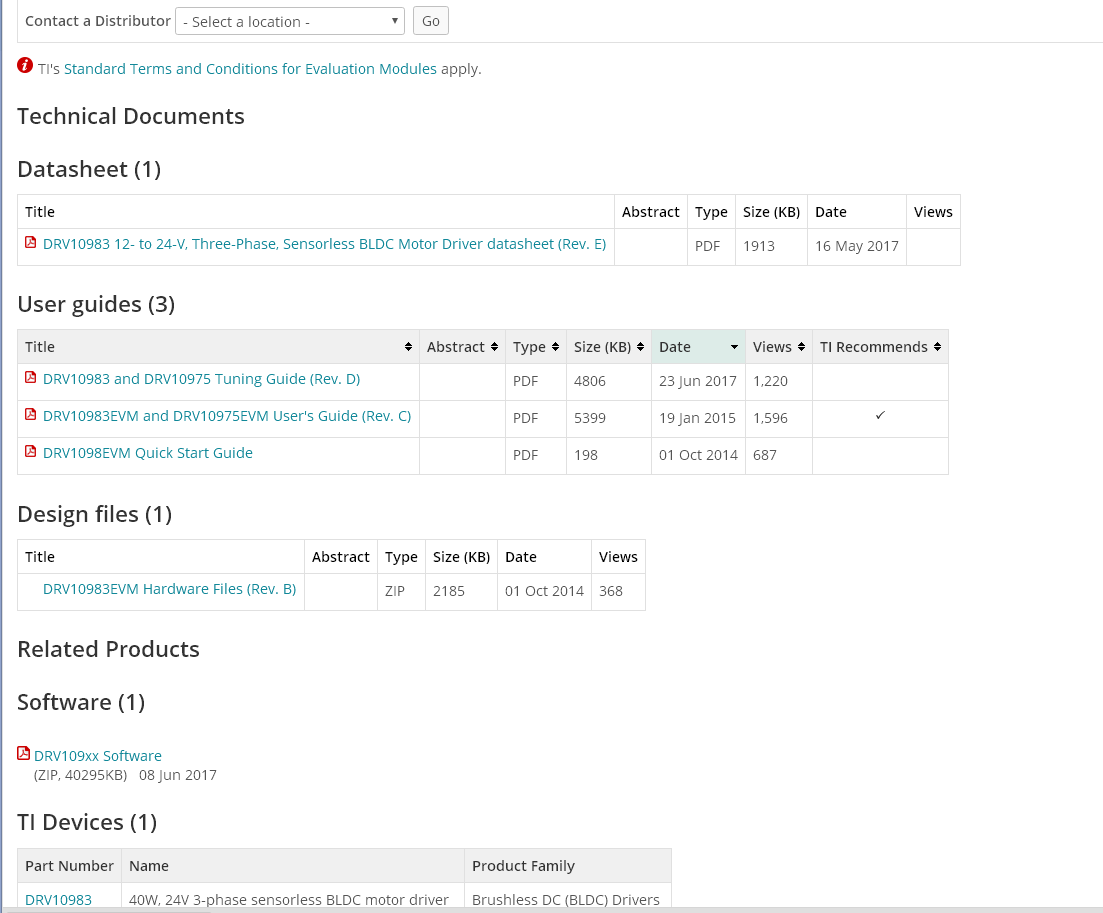
Task: Sort user guides by Size (KB) column
Action: coord(608,347)
